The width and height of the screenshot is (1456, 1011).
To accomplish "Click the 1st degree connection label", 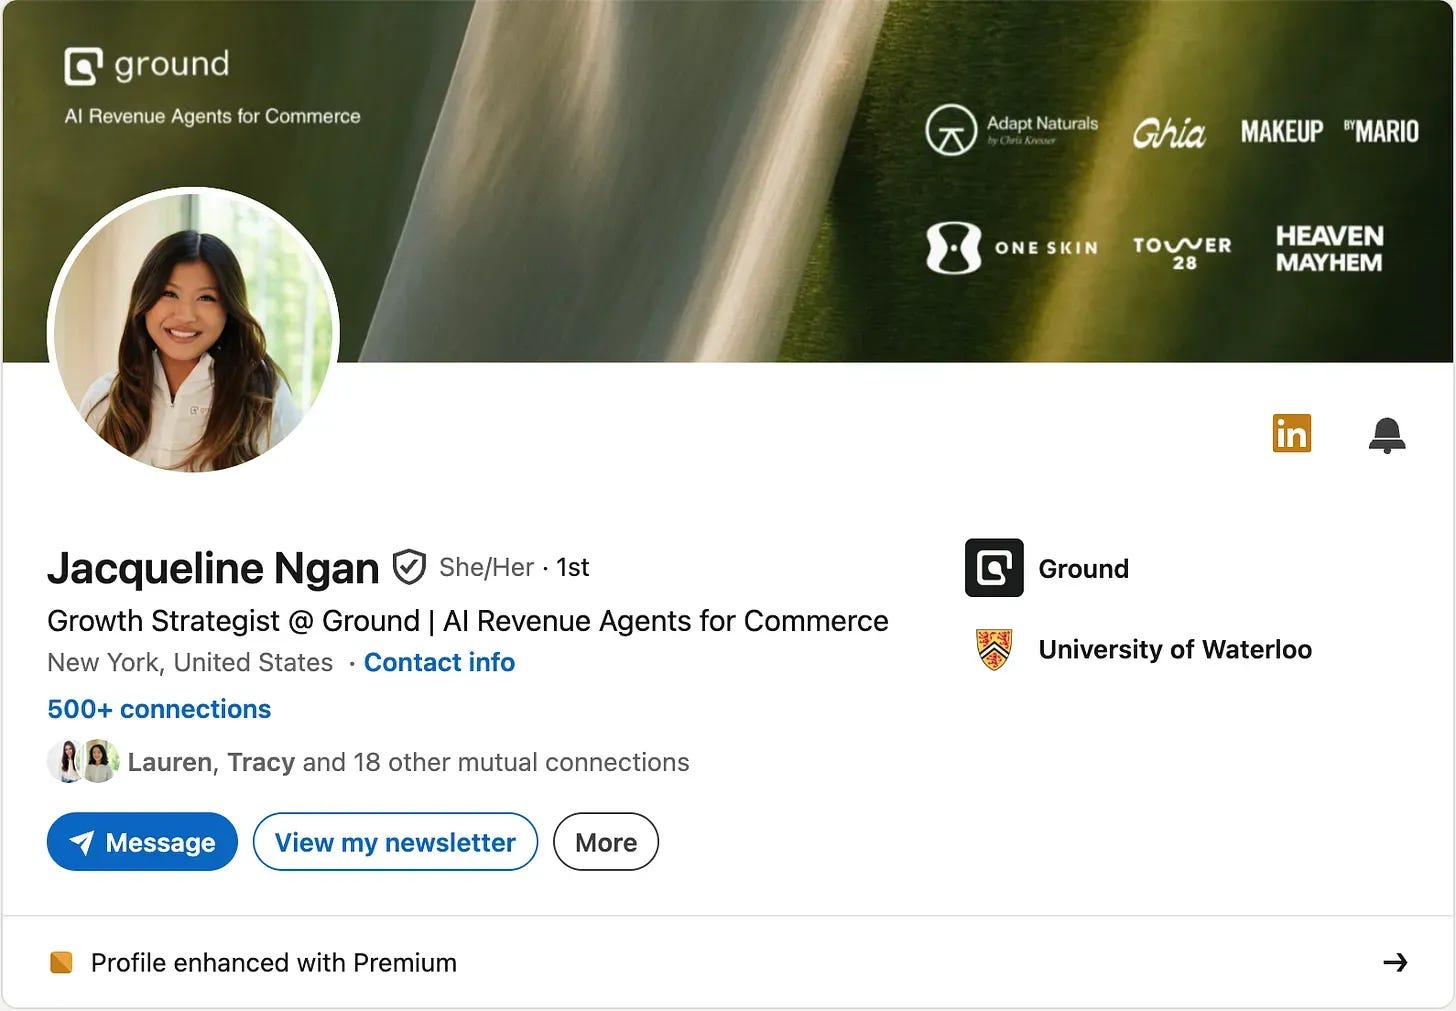I will (573, 568).
